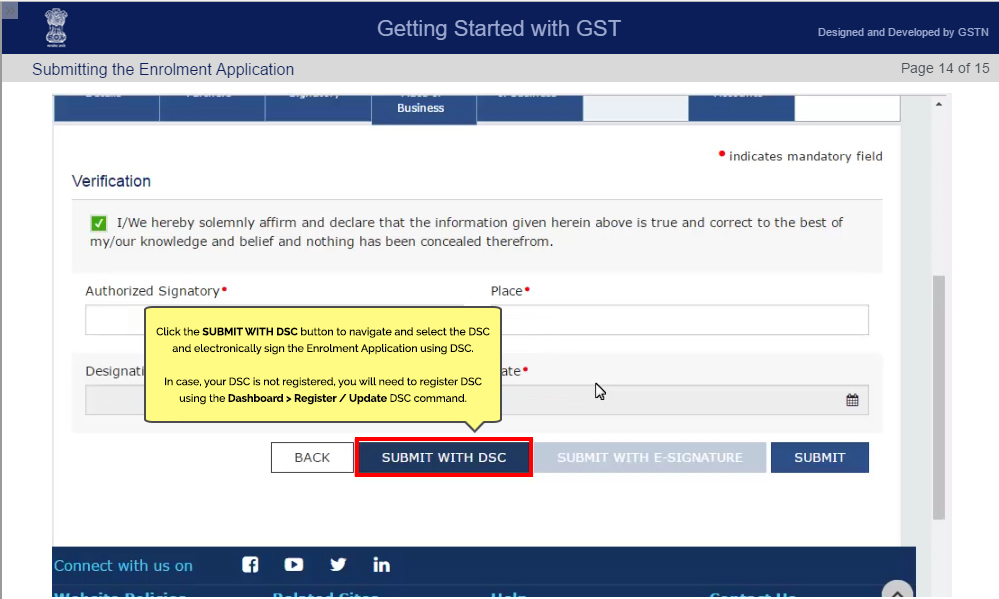Click 'Page 14 of 15' indicator

tap(945, 68)
